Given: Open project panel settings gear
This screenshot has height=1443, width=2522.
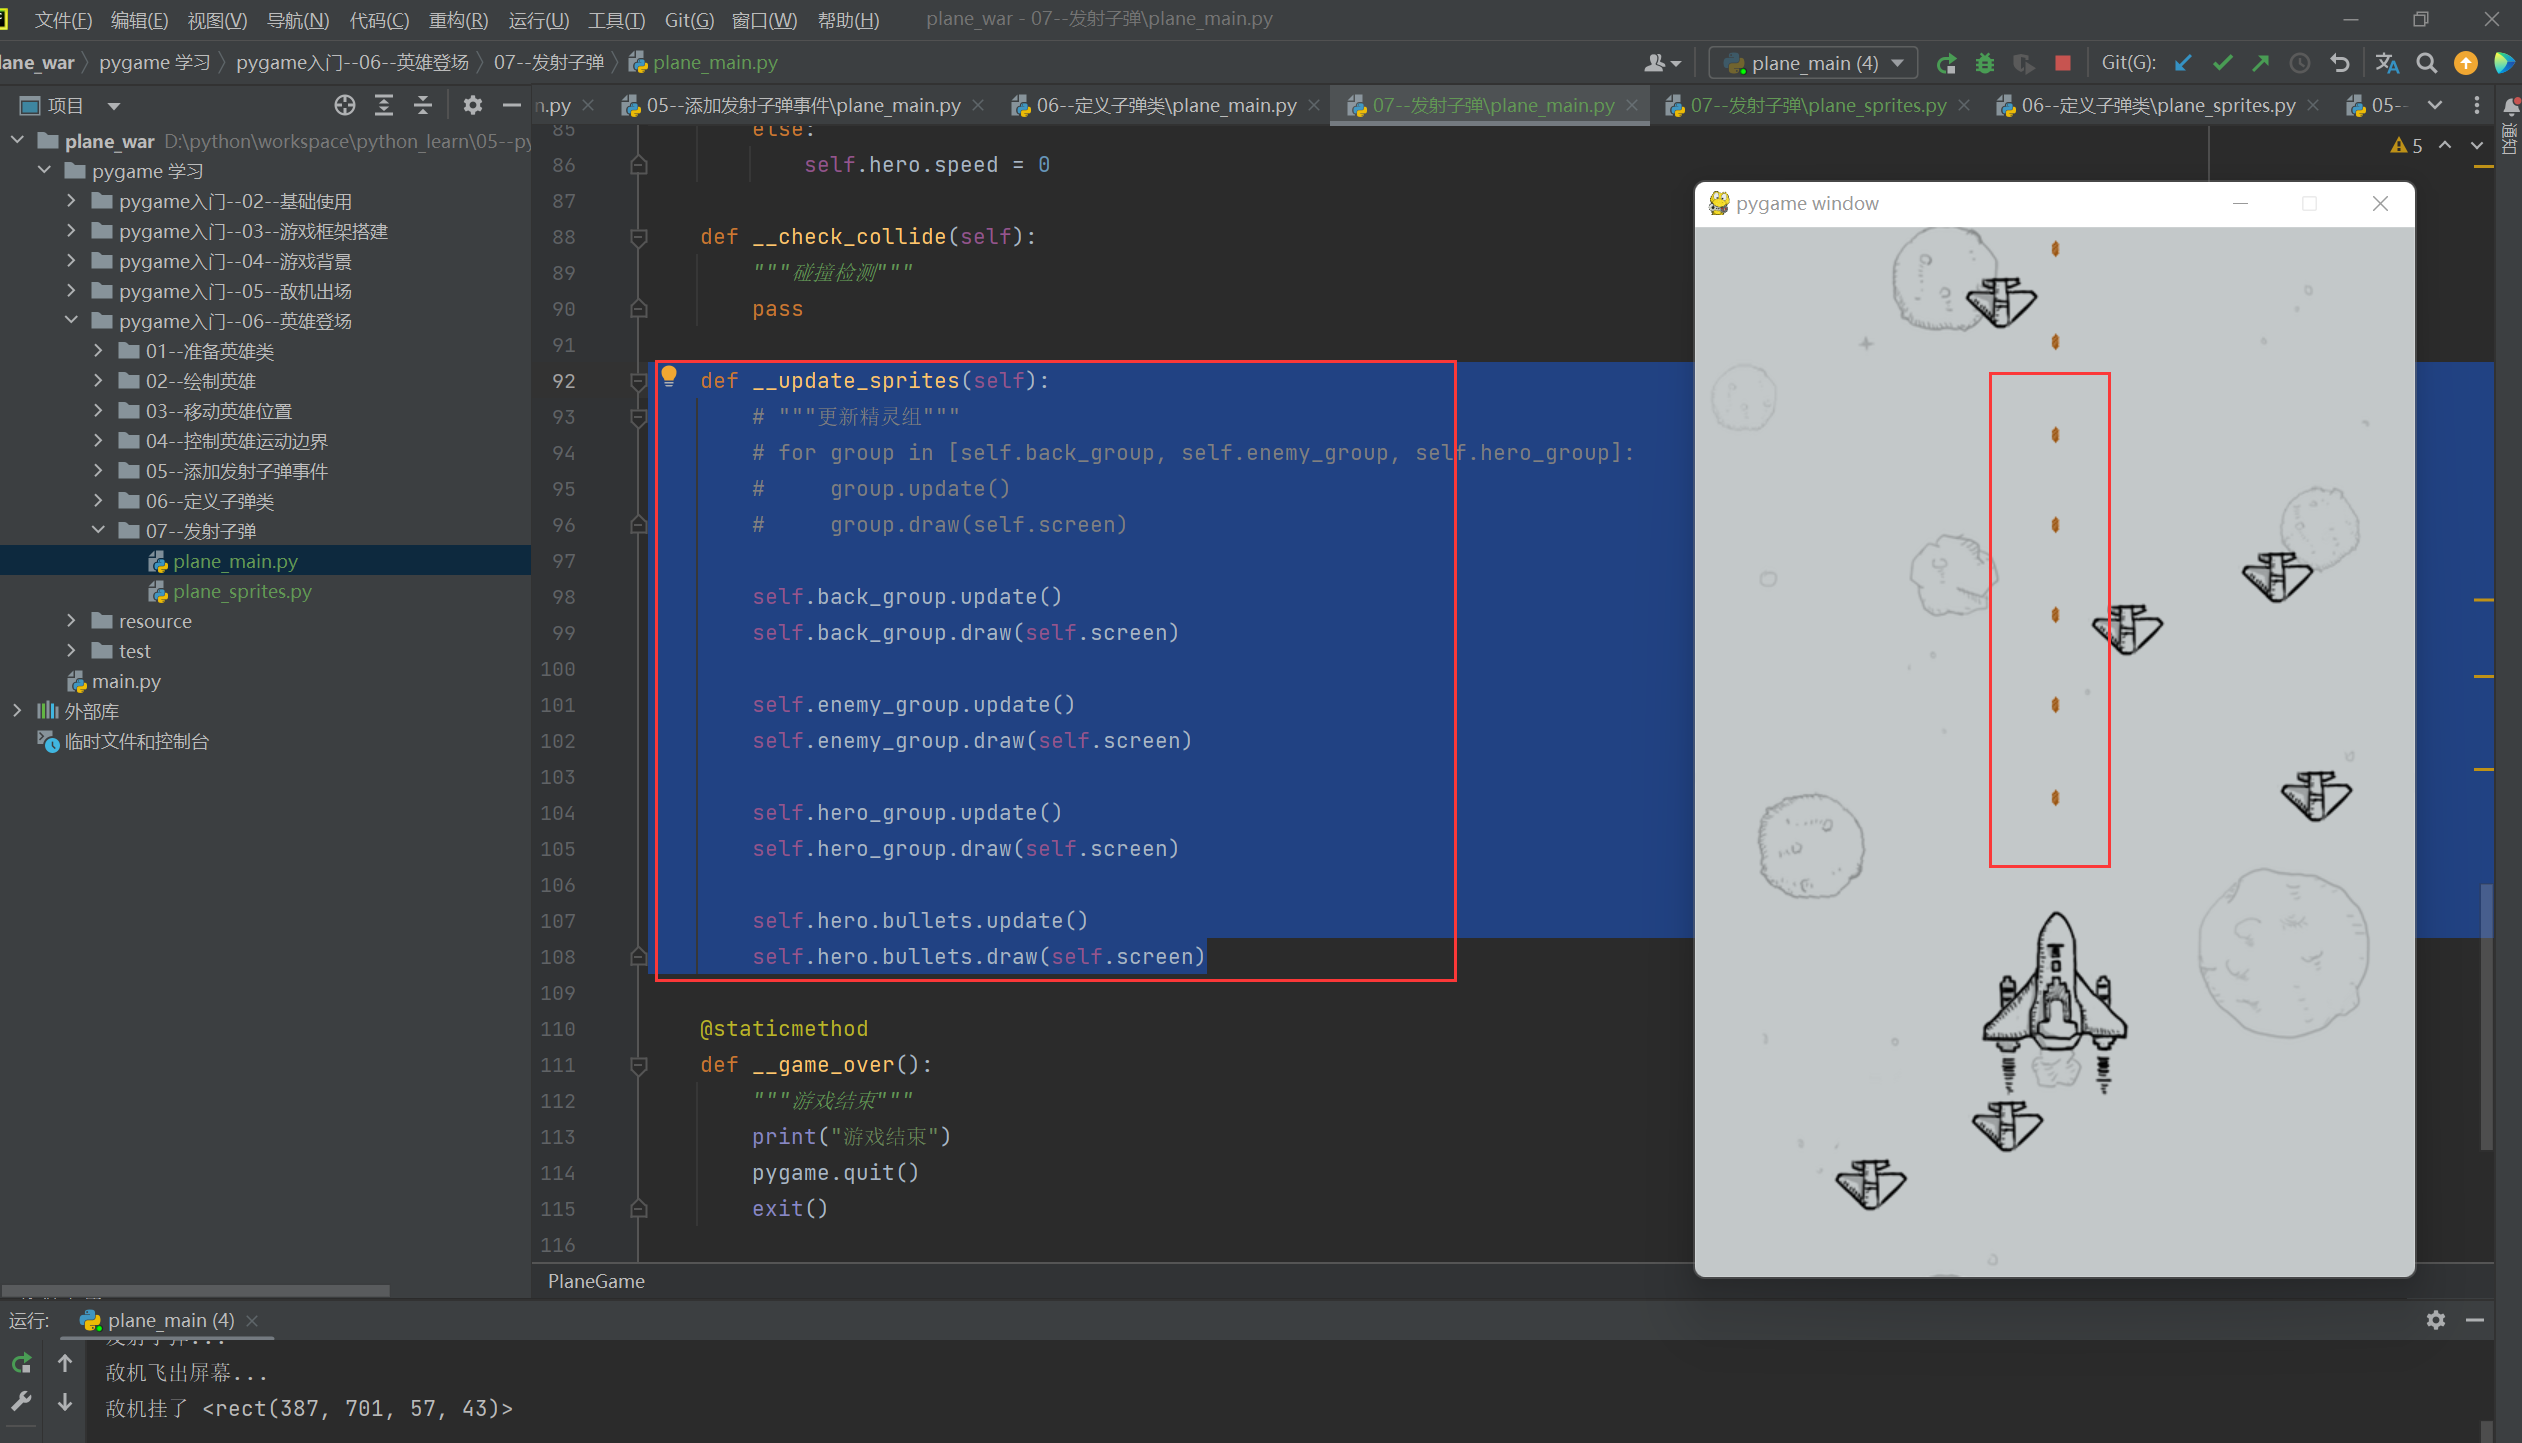Looking at the screenshot, I should (x=473, y=105).
